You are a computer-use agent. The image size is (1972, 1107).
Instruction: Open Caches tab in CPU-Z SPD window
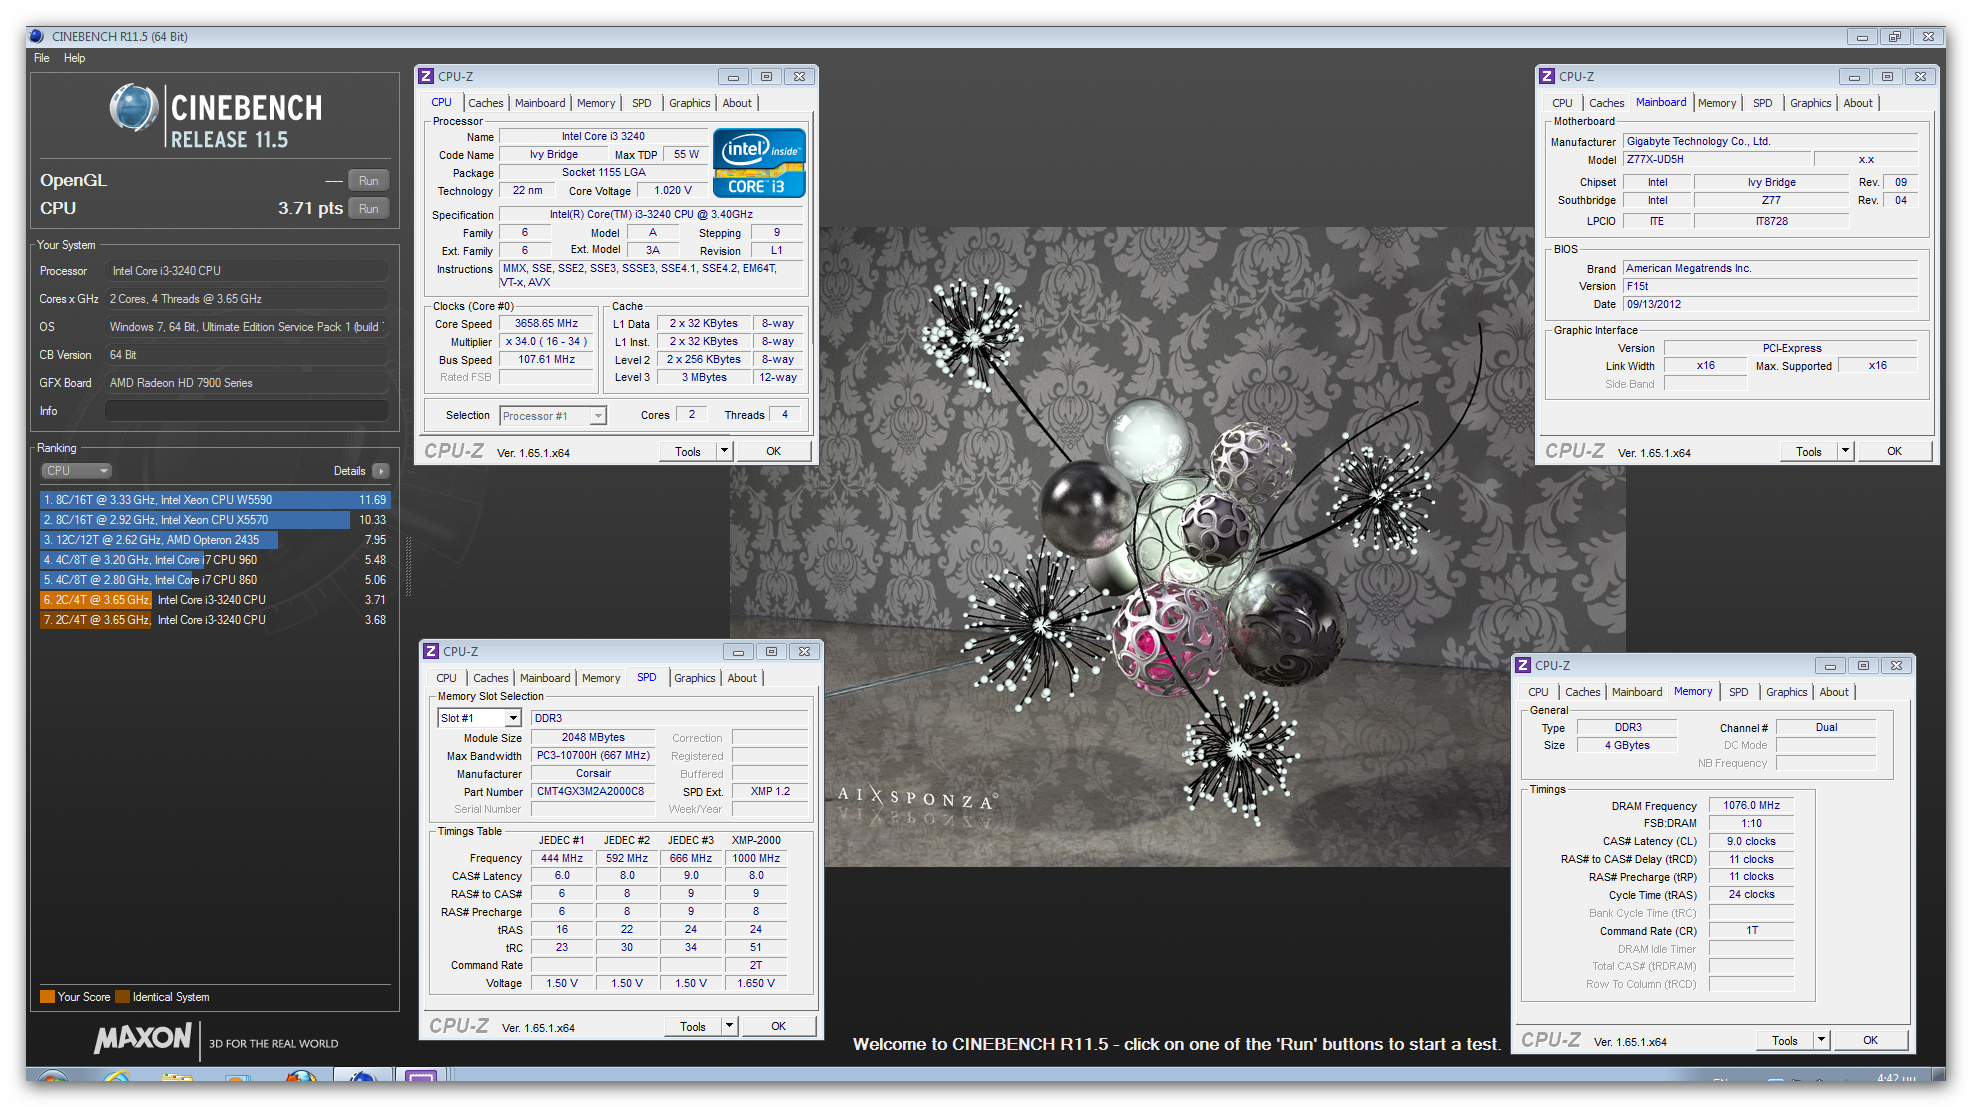click(x=491, y=678)
